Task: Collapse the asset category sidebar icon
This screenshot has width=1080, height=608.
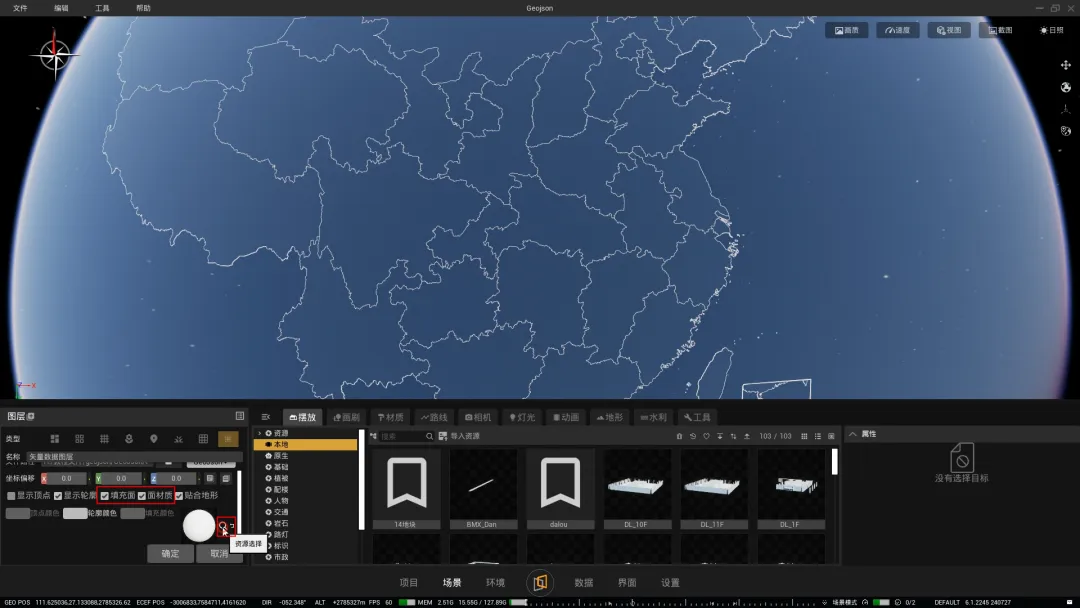Action: (266, 417)
